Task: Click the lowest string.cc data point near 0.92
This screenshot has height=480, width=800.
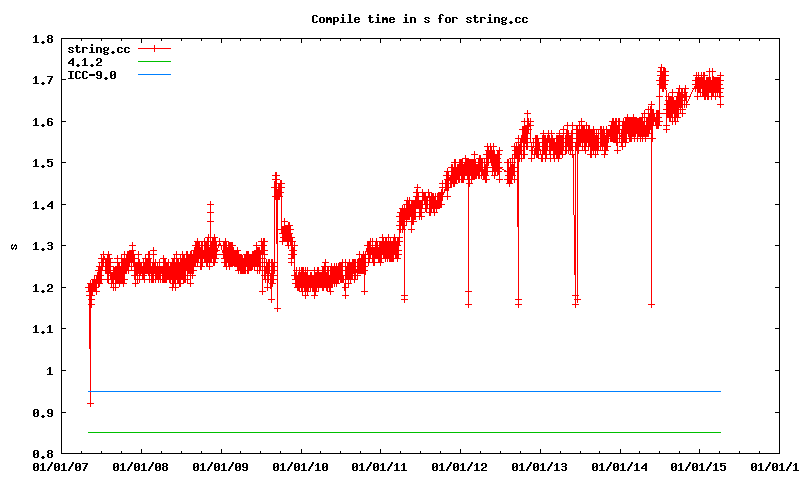Action: click(90, 403)
